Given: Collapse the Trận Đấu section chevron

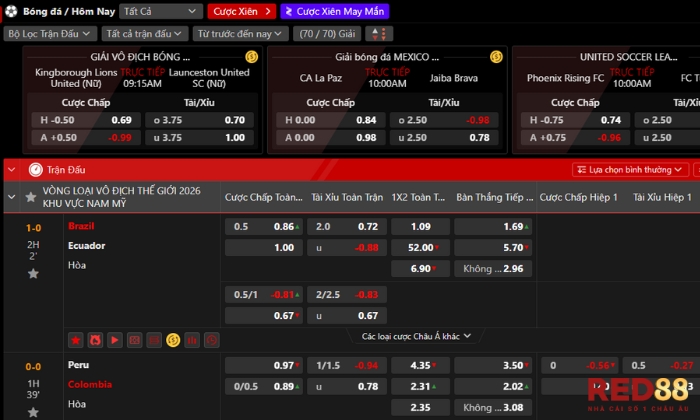Looking at the screenshot, I should (x=12, y=170).
